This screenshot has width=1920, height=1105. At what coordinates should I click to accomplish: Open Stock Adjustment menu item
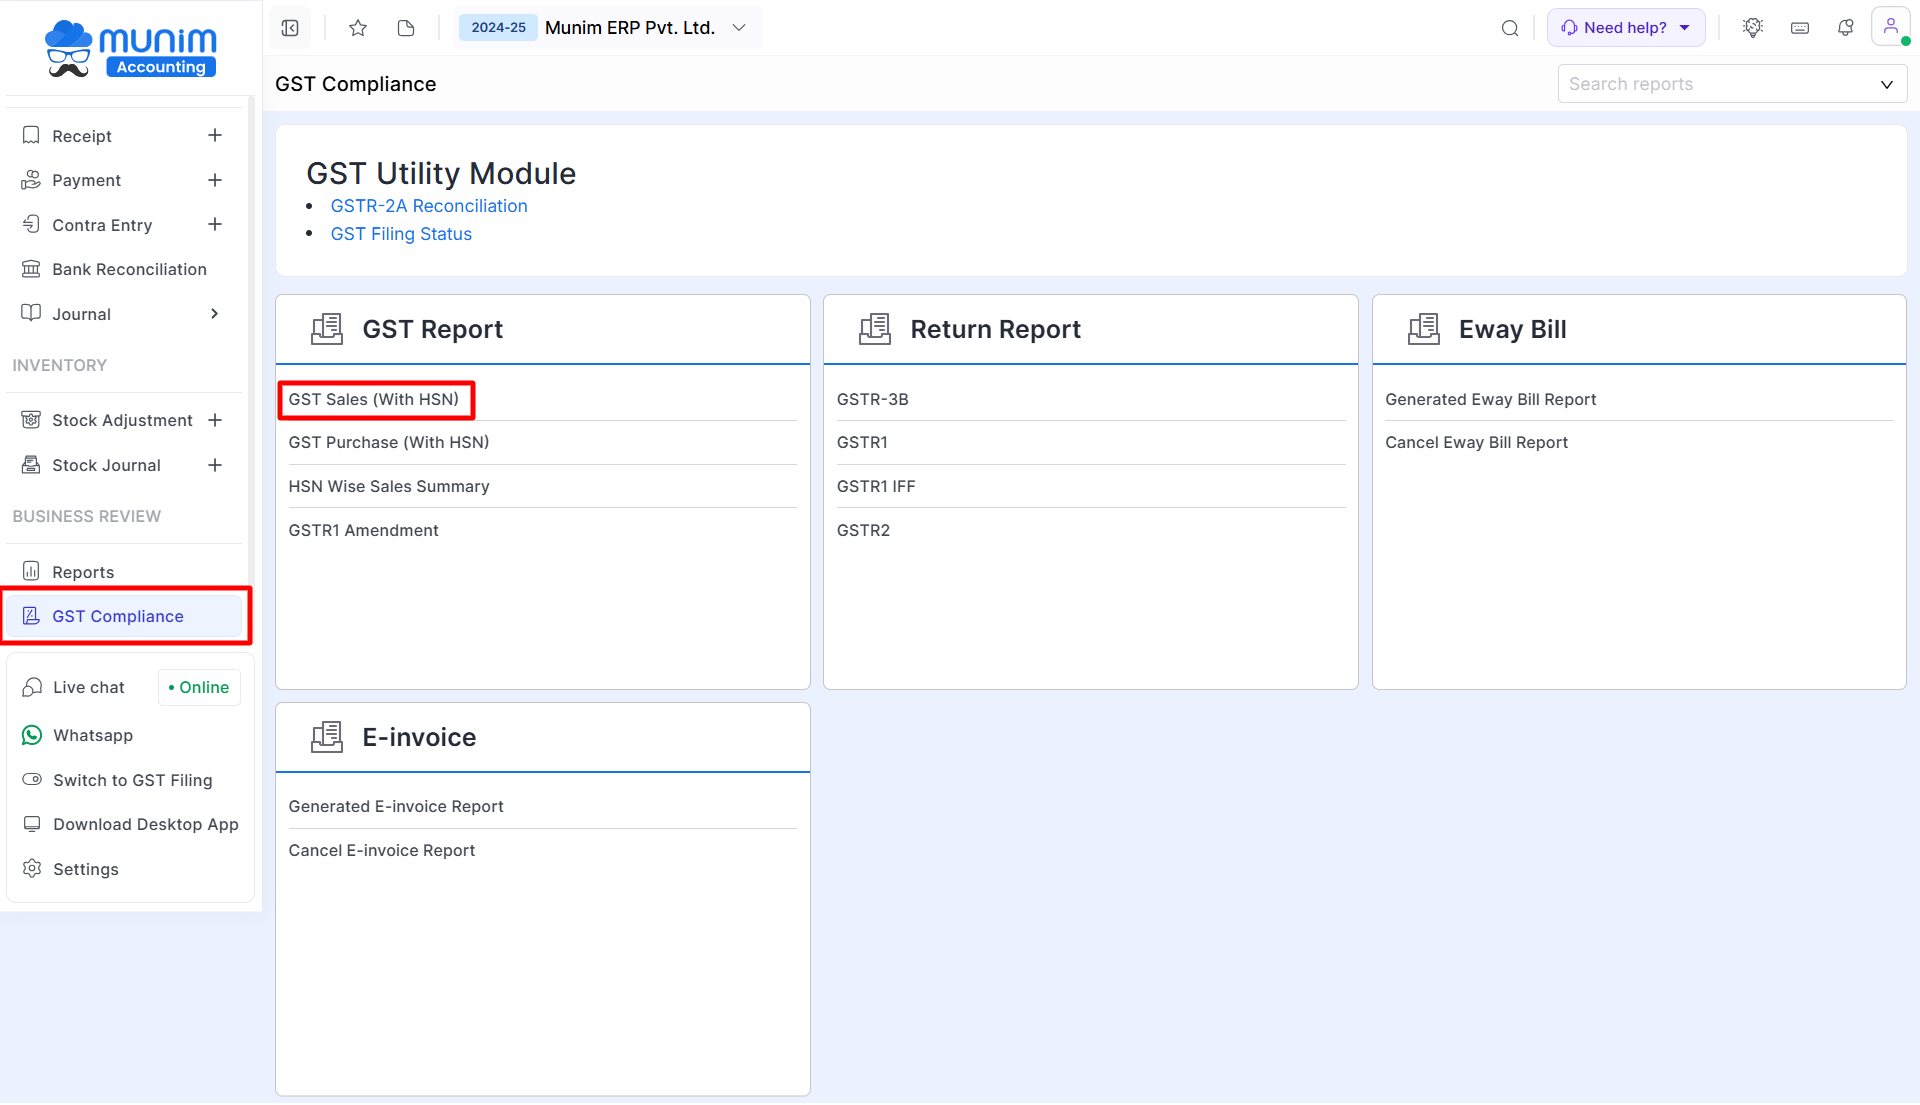tap(122, 420)
